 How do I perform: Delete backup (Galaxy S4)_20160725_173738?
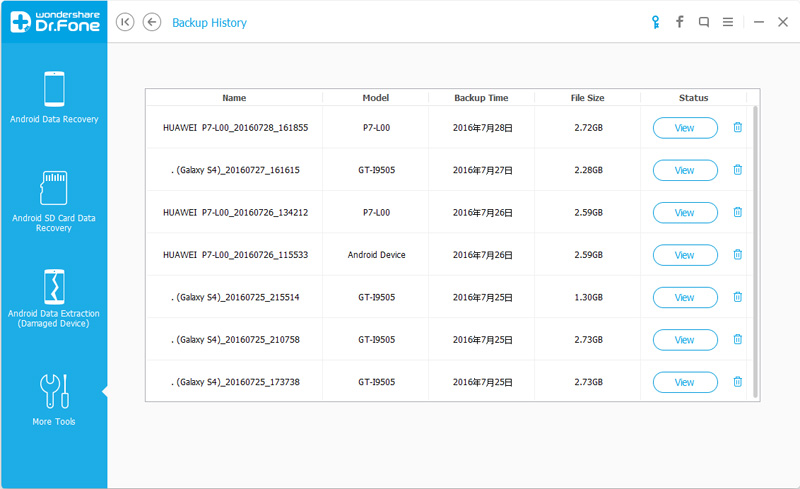(738, 381)
